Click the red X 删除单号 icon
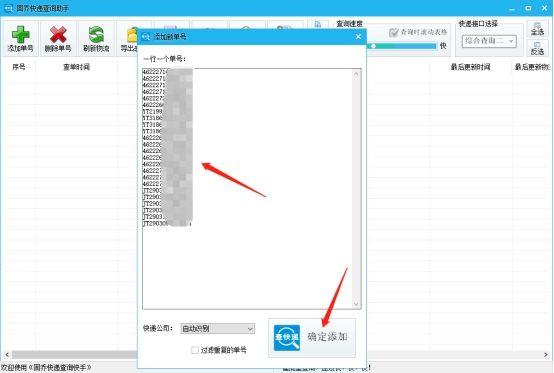This screenshot has width=554, height=373. tap(58, 34)
